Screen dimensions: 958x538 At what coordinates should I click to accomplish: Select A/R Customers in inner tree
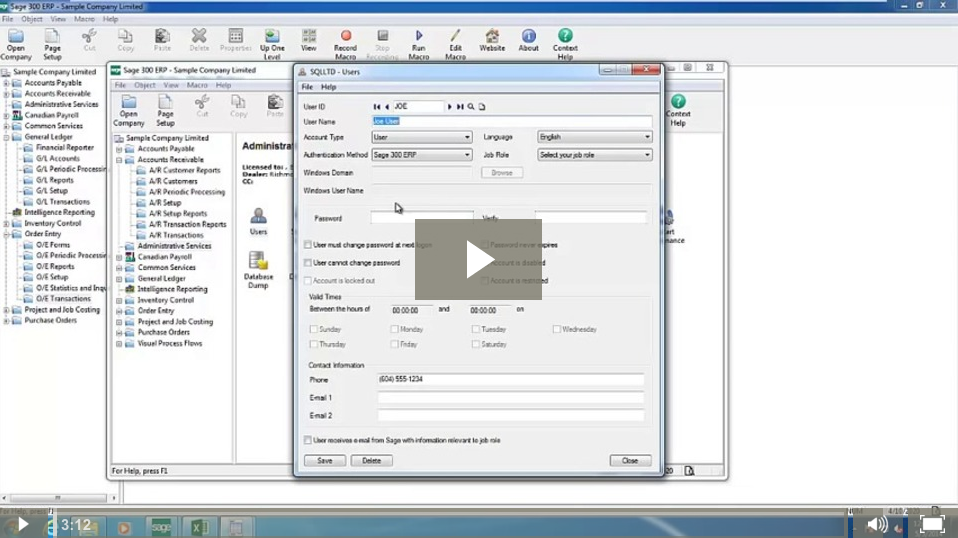(173, 181)
